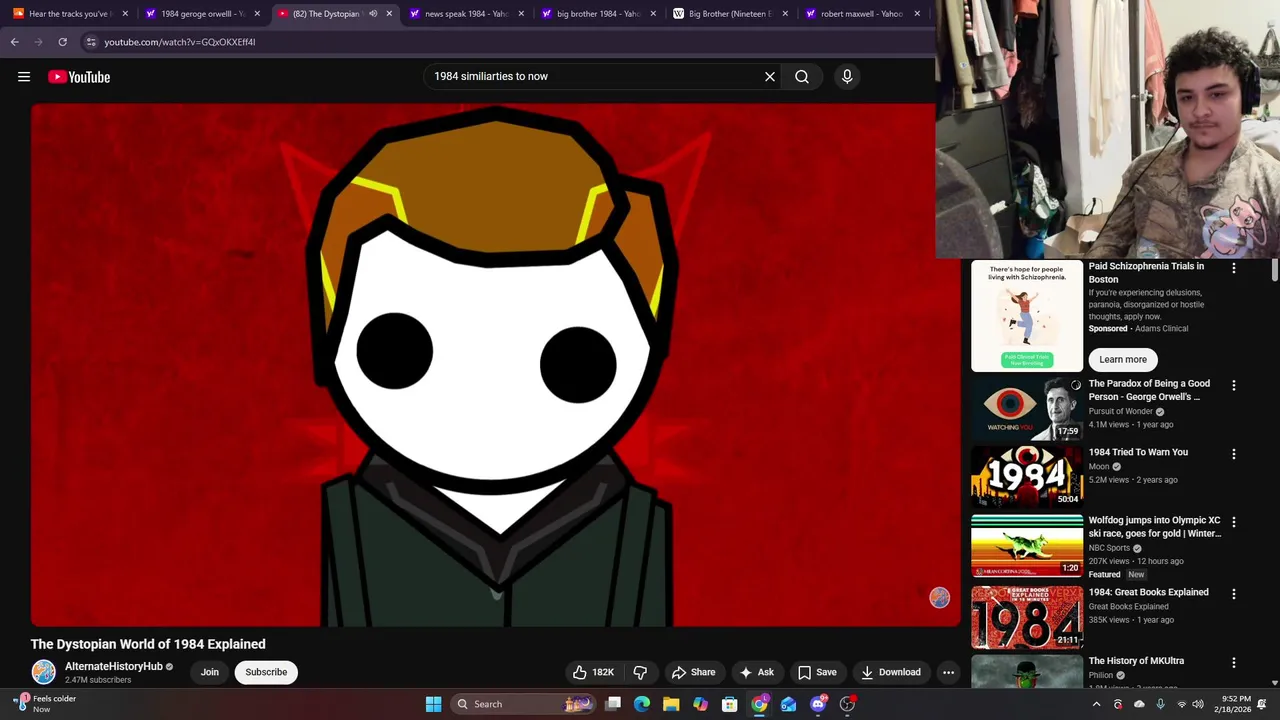Open Microsoft Edge from taskbar

click(642, 704)
